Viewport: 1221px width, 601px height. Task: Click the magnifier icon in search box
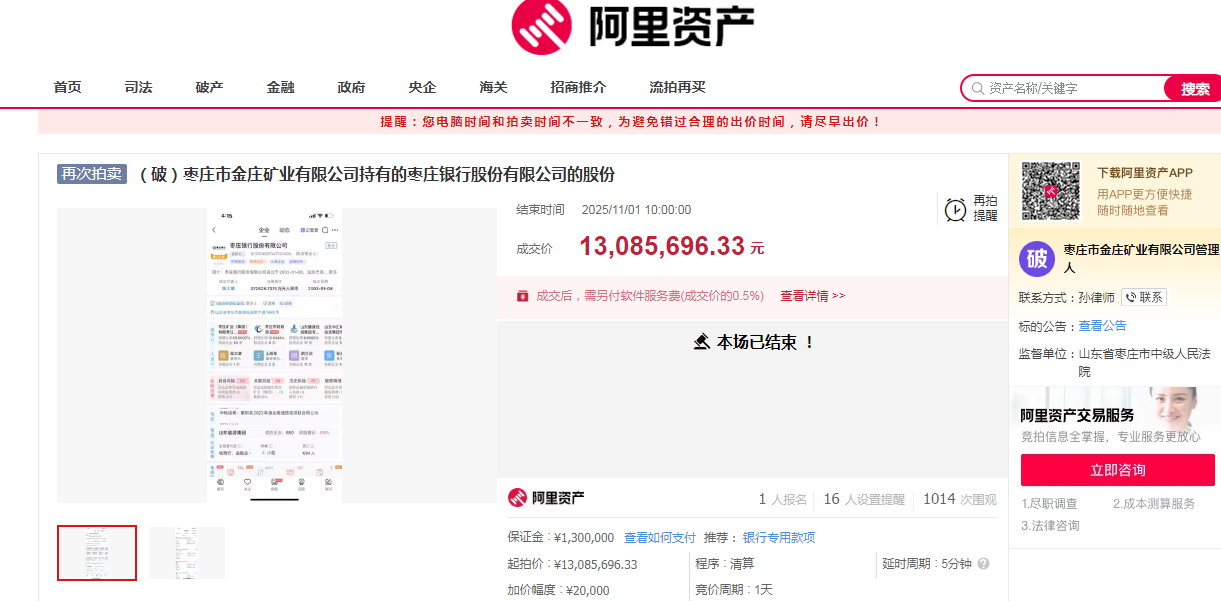click(976, 88)
